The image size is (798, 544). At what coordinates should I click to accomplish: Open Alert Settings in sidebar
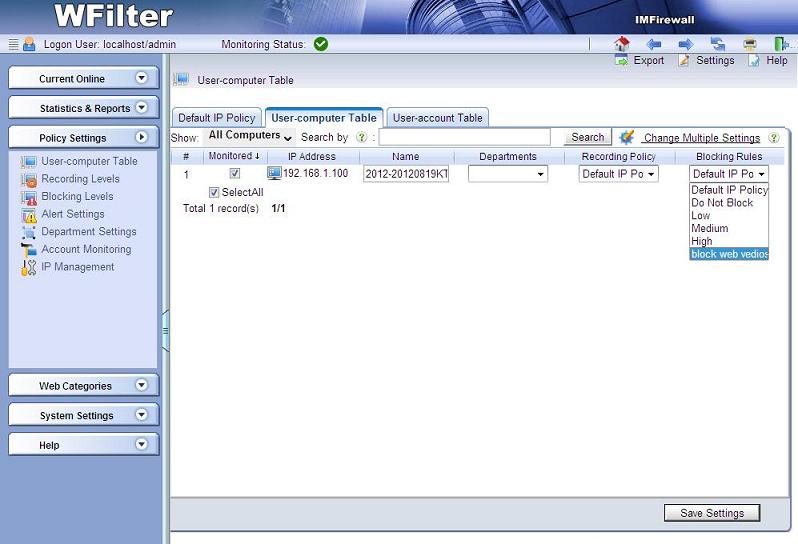[x=73, y=214]
